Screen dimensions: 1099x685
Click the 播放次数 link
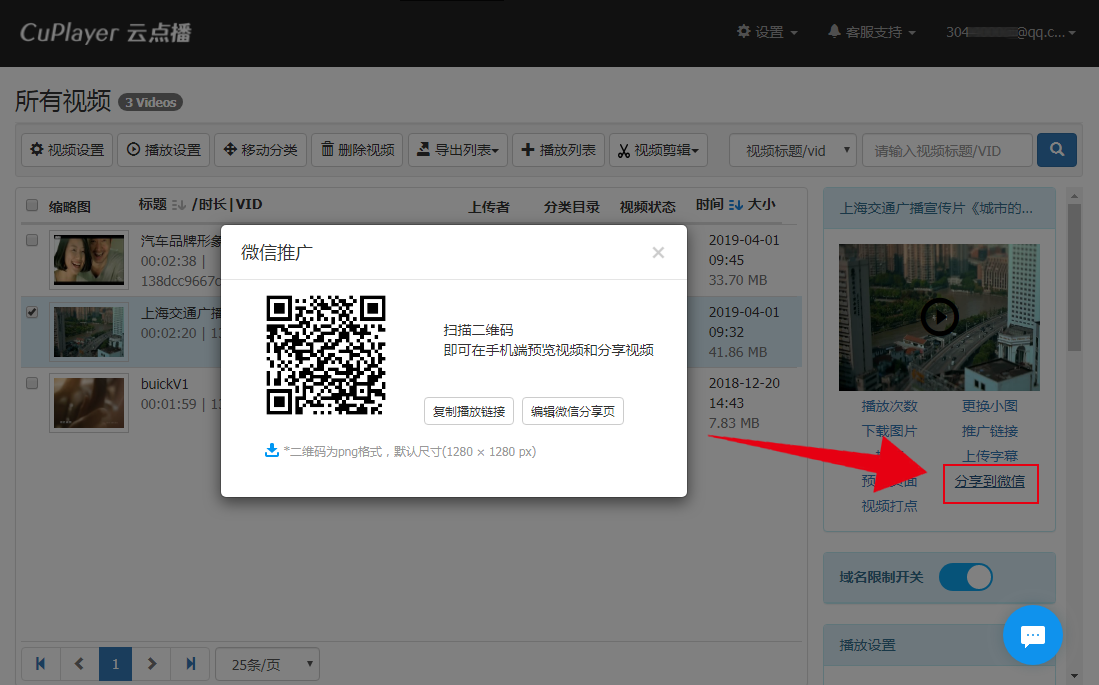[889, 406]
